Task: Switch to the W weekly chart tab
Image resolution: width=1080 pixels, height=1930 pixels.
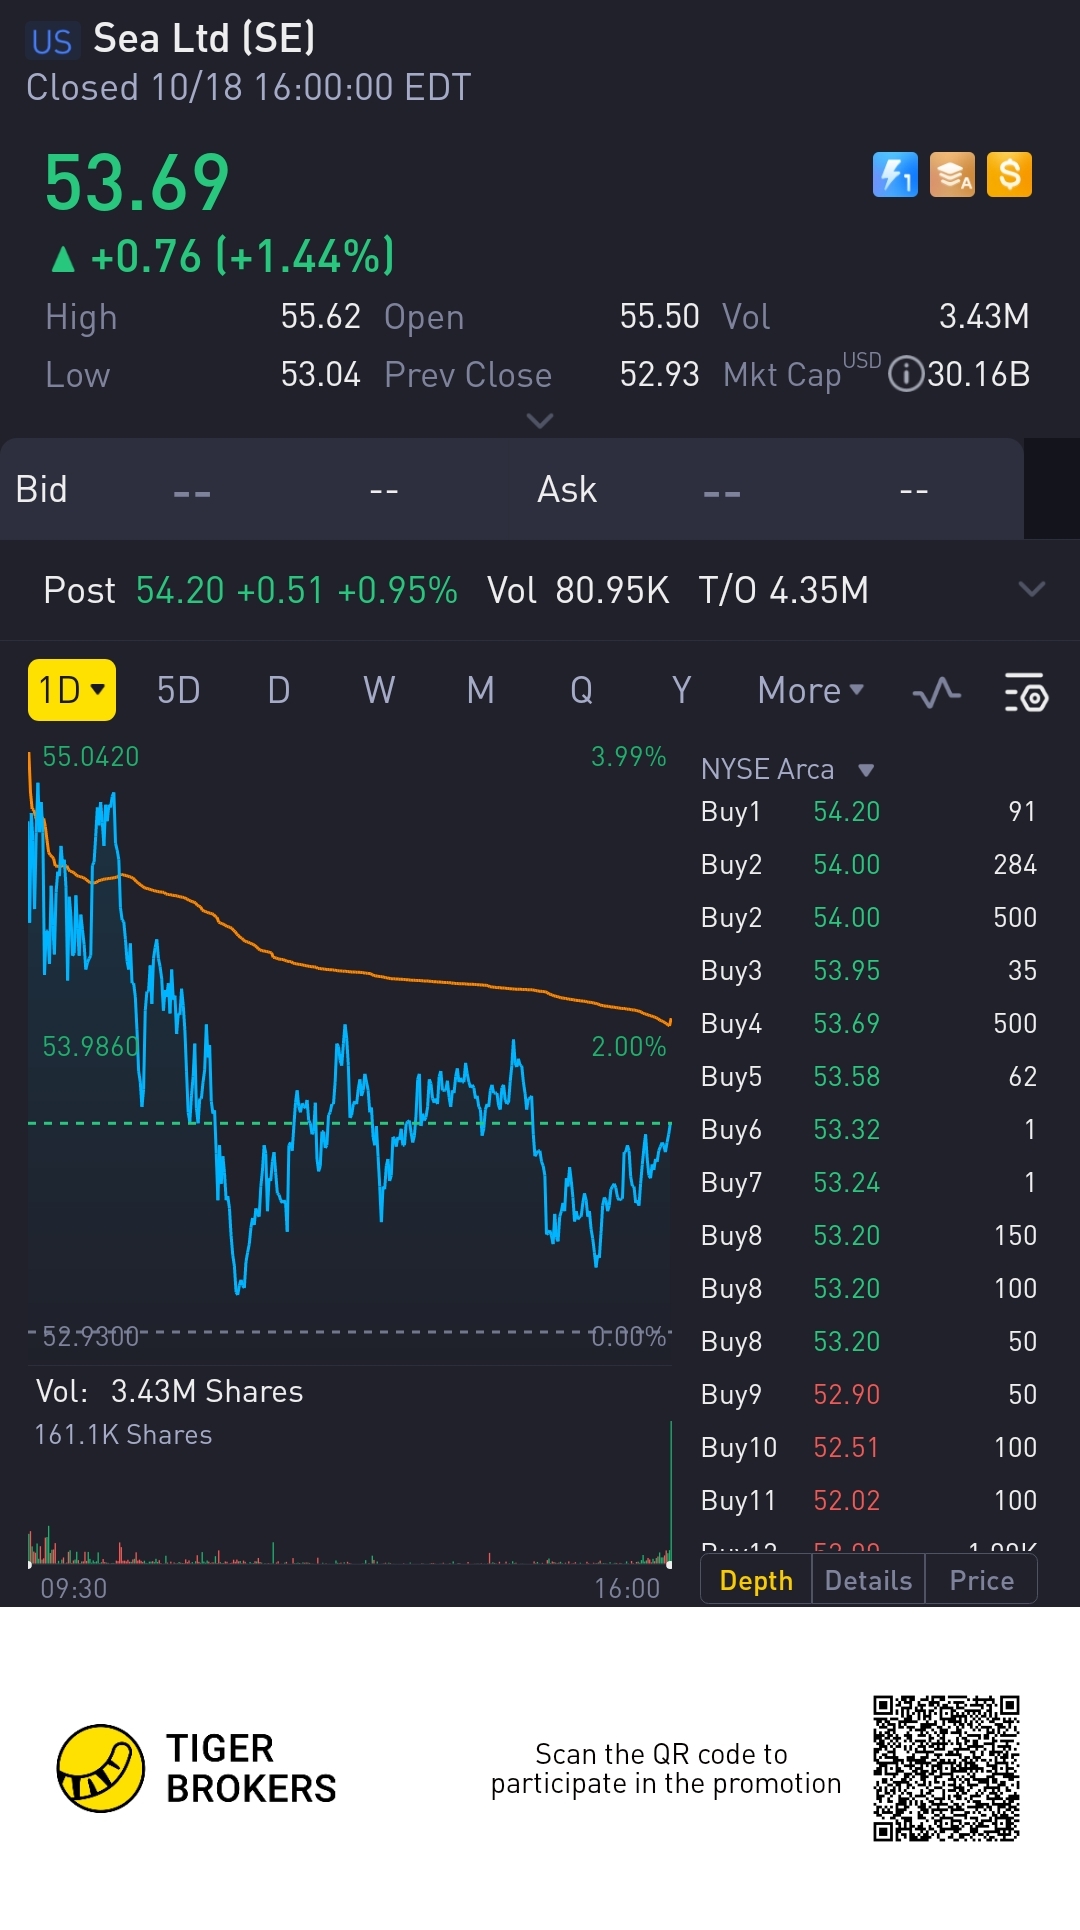Action: click(379, 690)
